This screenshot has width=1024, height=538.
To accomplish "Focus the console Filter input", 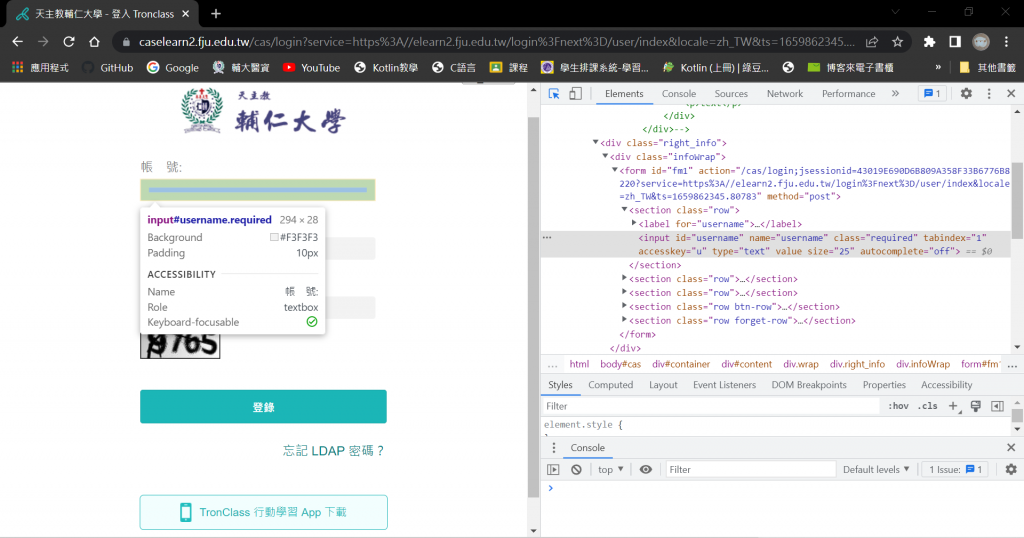I will click(750, 469).
